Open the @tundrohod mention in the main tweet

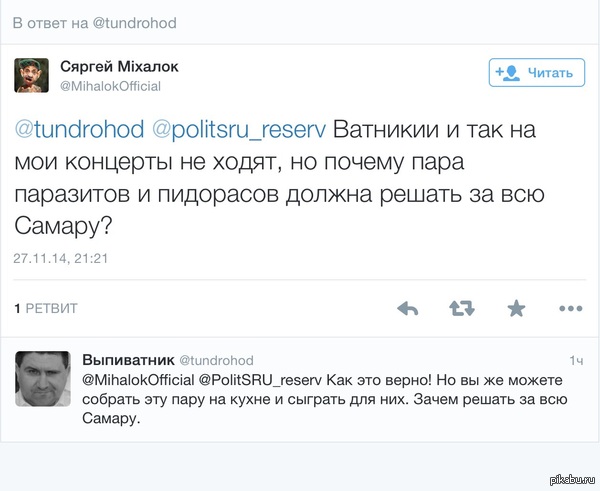pos(77,131)
